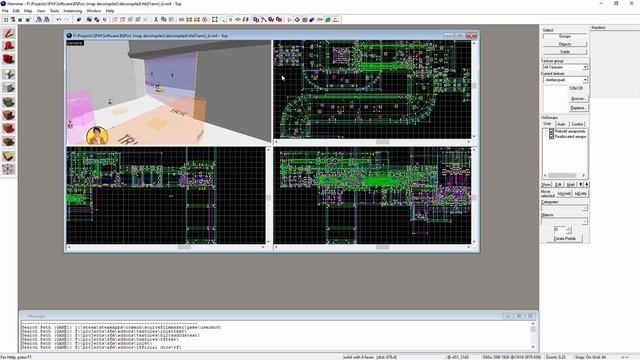Screen dimensions: 640x360
Task: Click the Paste toolbar icon
Action: (x=171, y=20)
